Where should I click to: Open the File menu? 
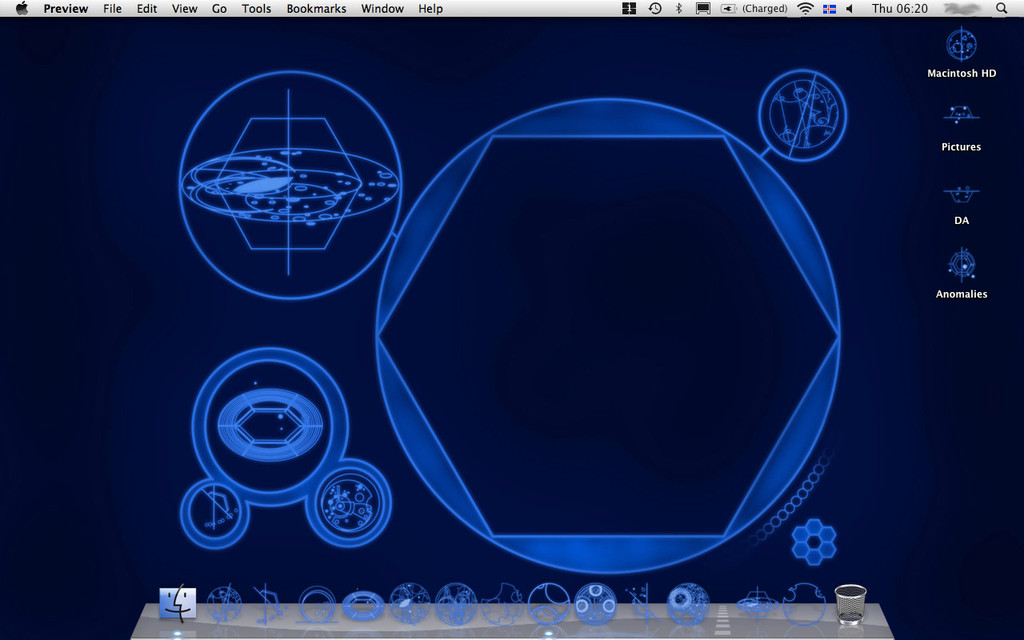(112, 8)
